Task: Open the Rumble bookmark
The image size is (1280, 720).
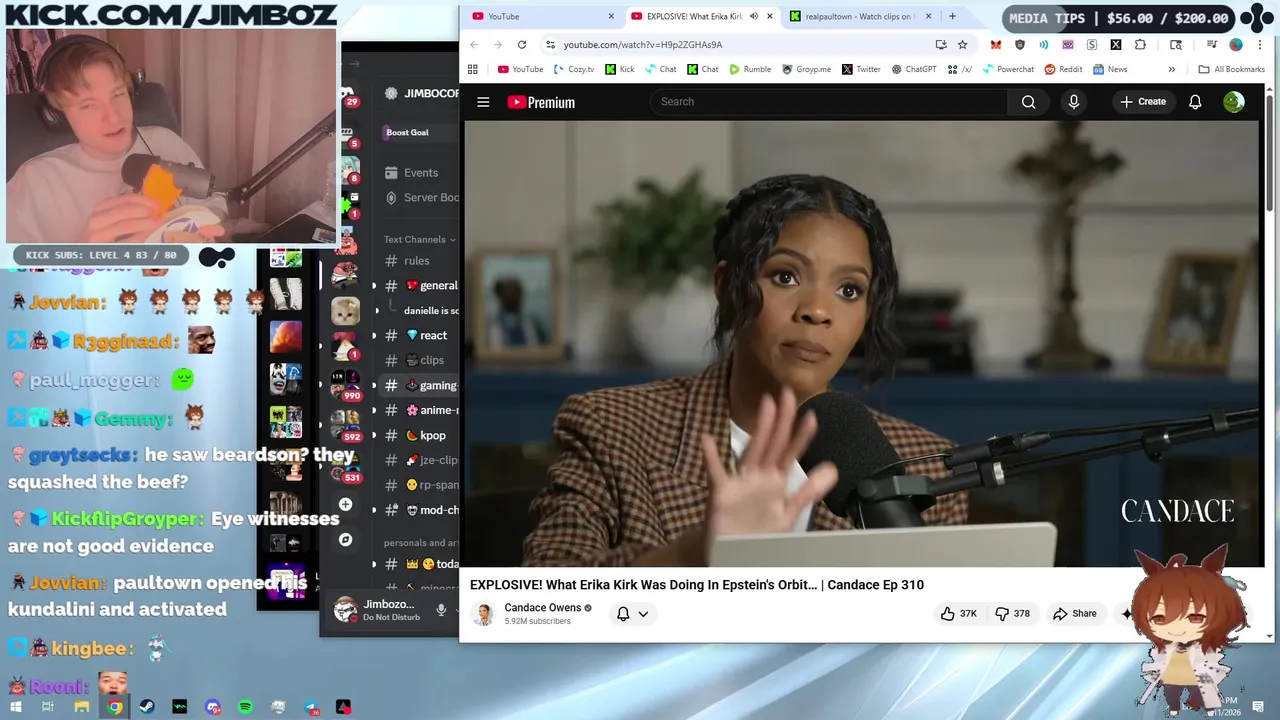Action: tap(750, 70)
